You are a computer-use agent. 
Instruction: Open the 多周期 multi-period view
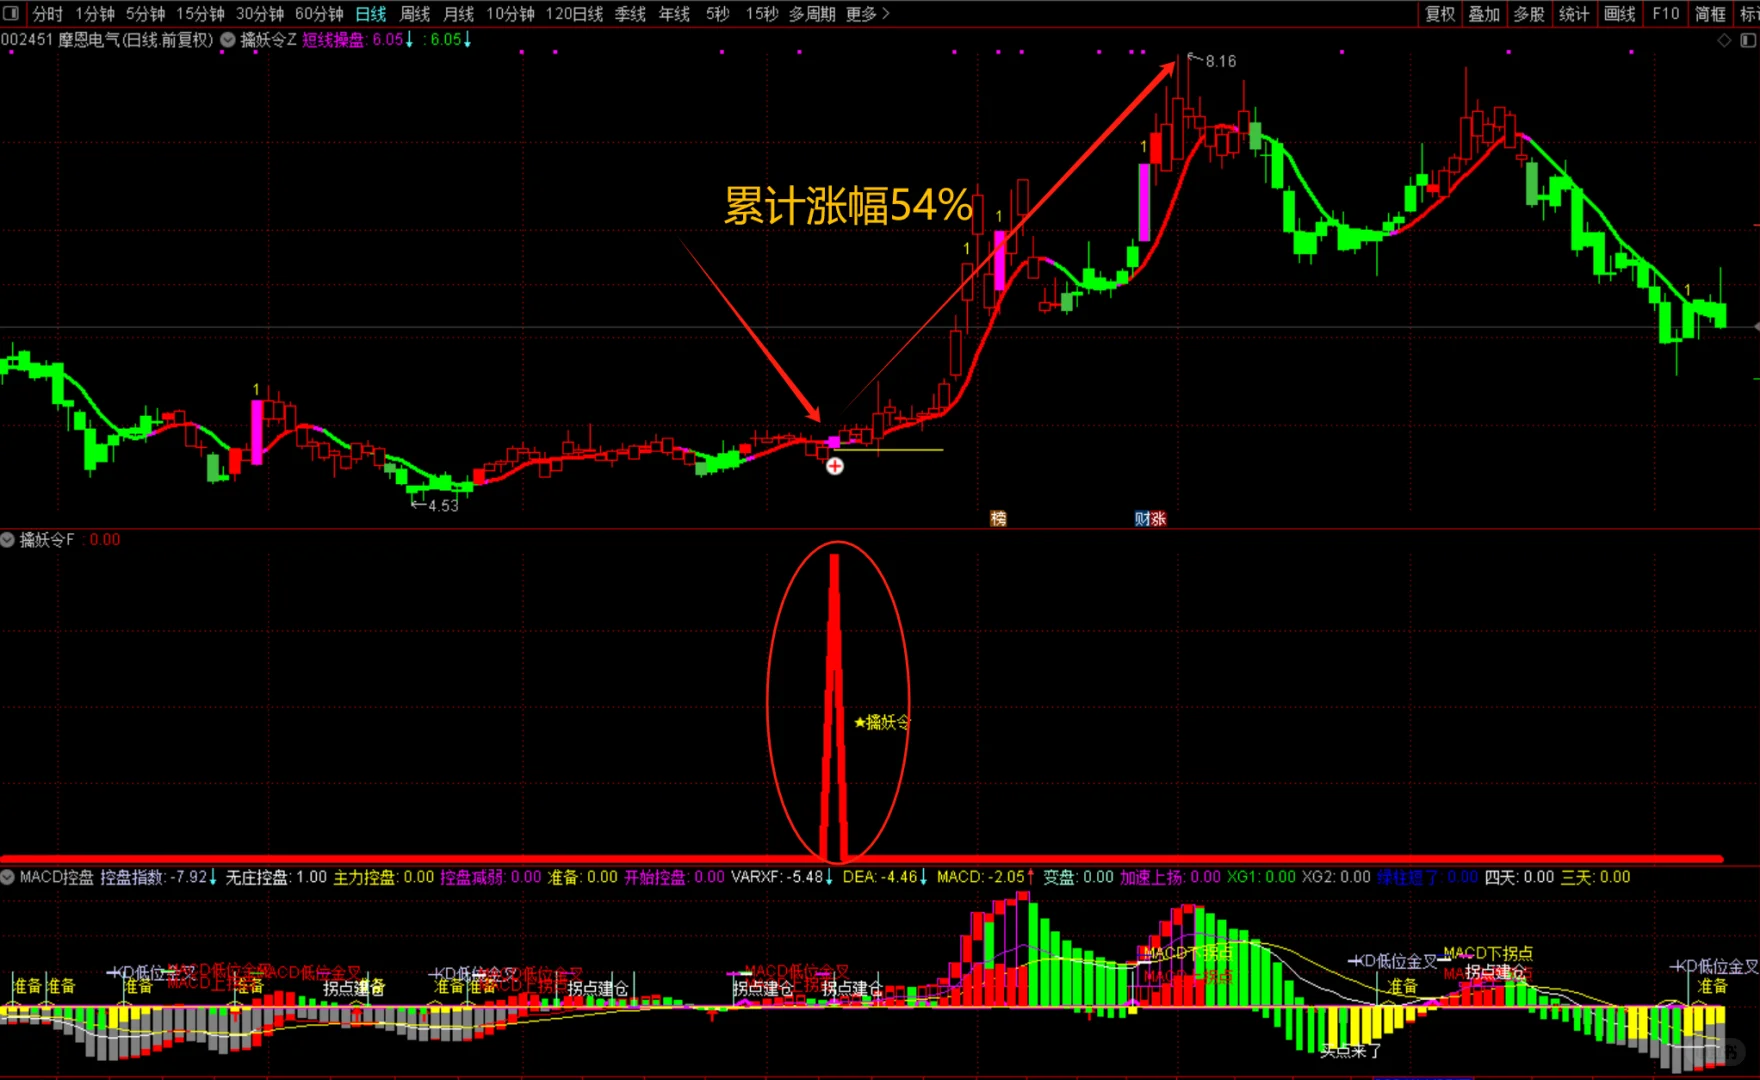click(812, 14)
